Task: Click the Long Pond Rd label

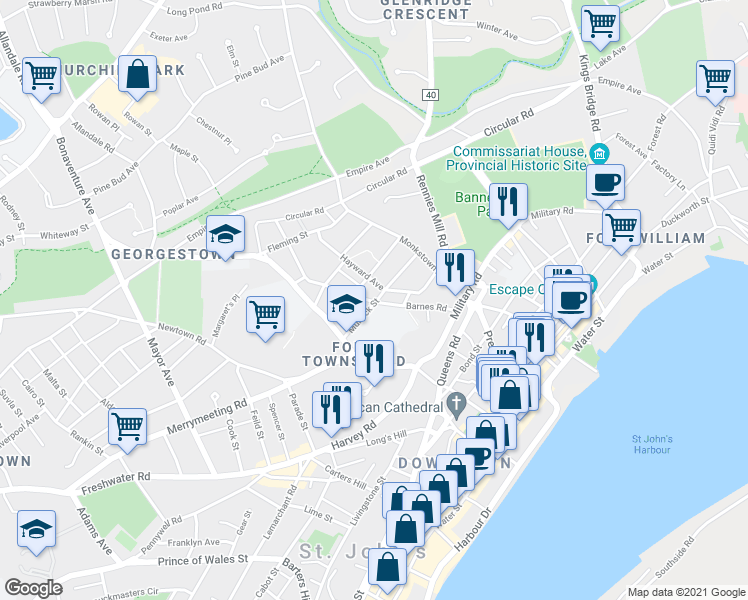Action: coord(194,9)
